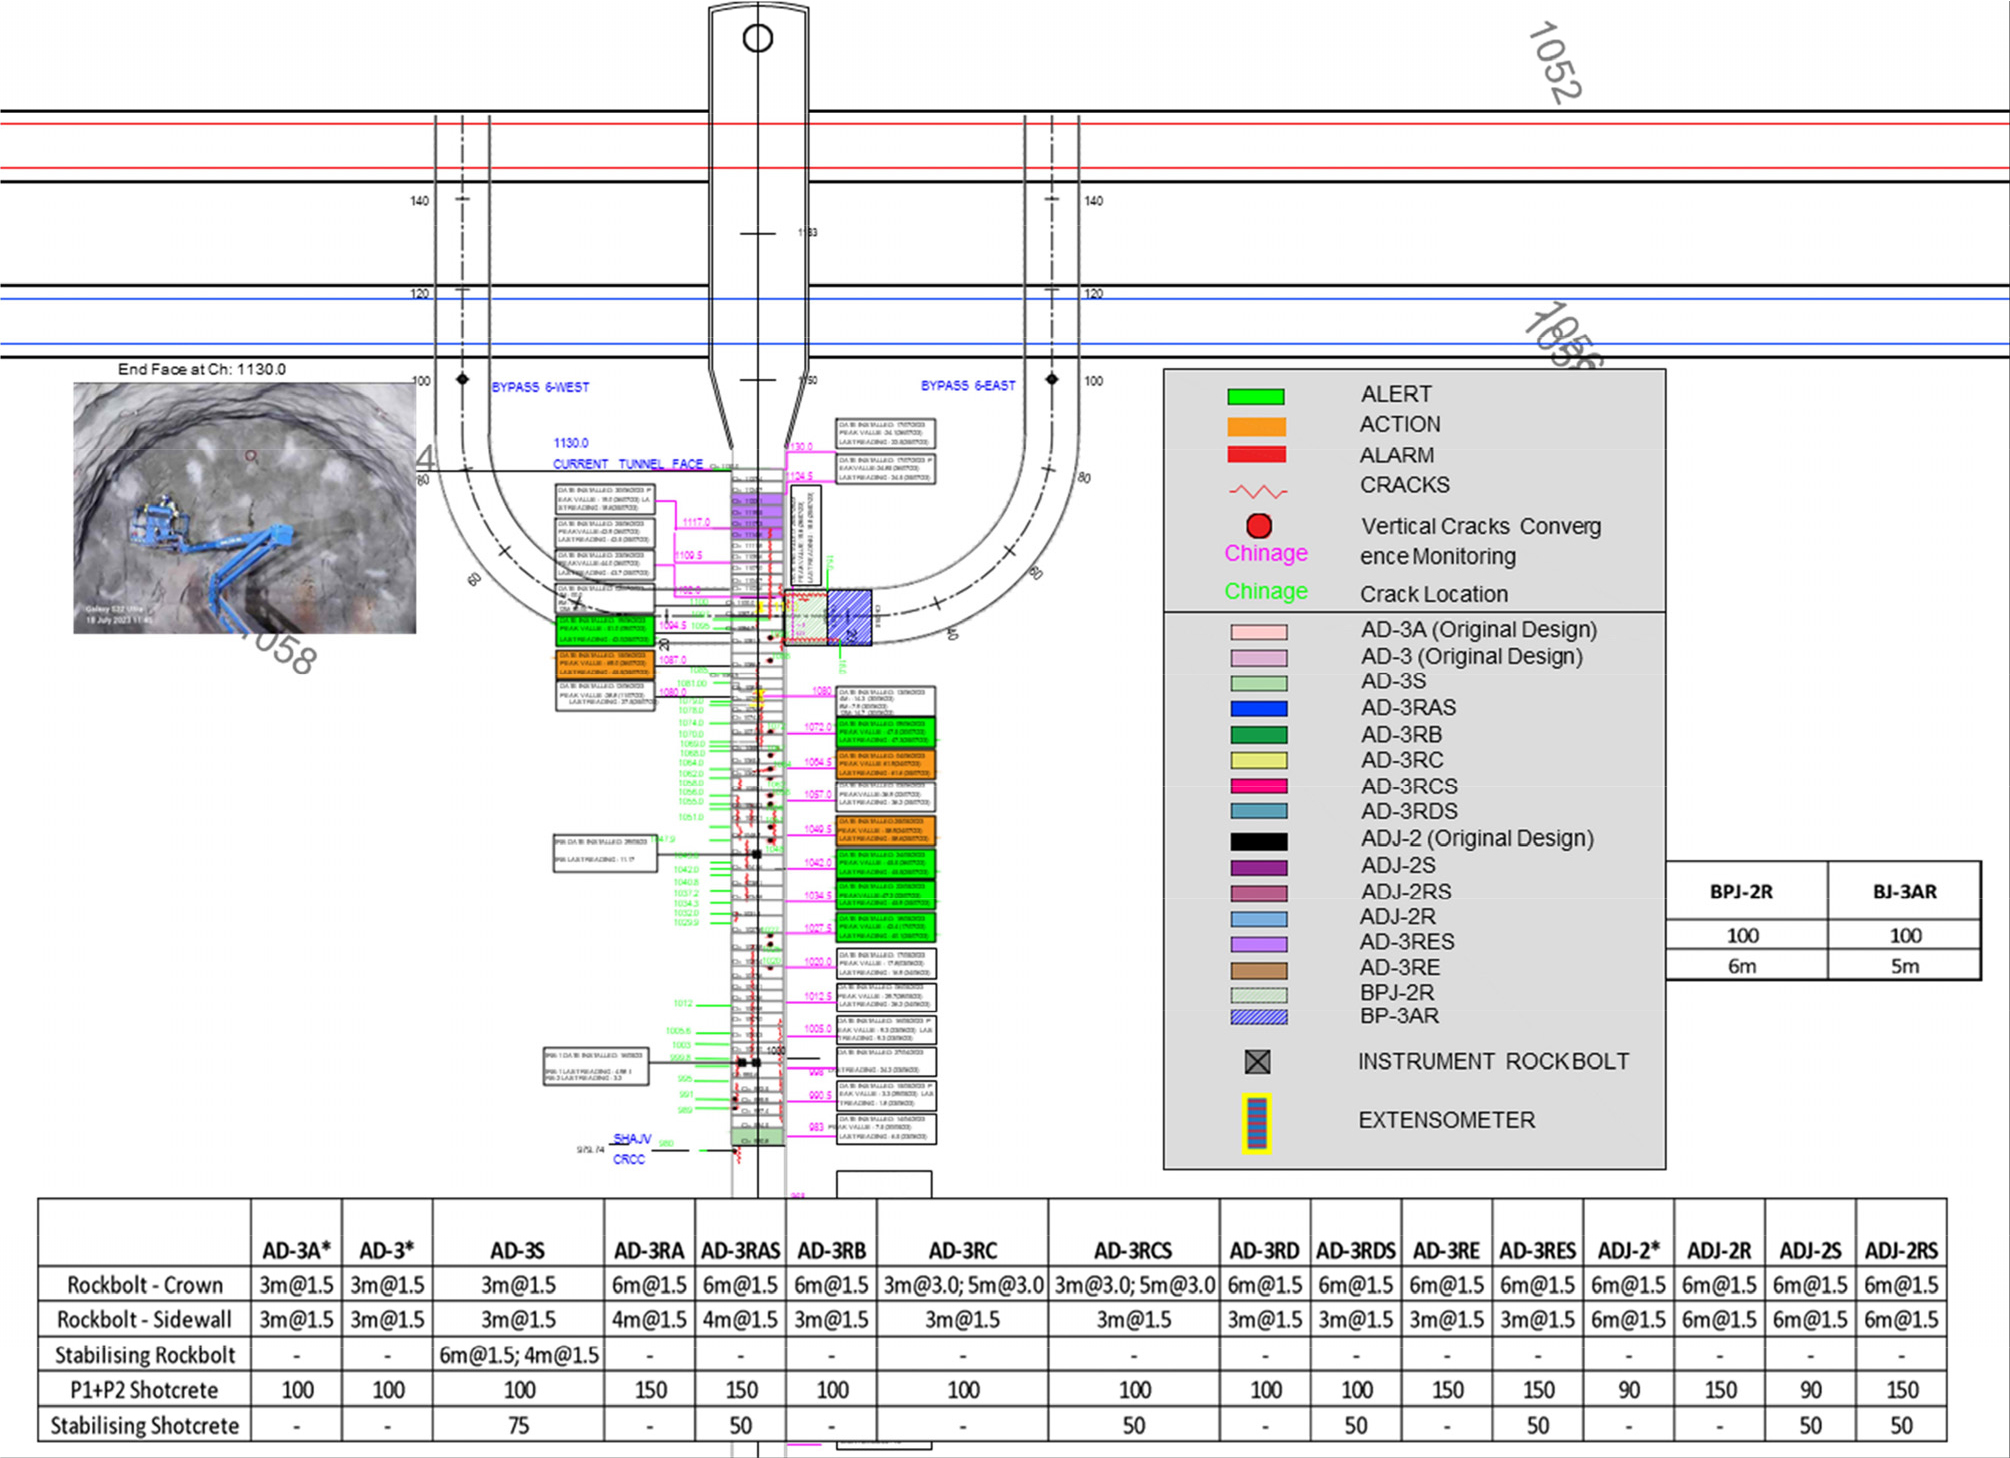Click the circle at top of tunnel shaft
2010x1458 pixels.
click(x=758, y=39)
